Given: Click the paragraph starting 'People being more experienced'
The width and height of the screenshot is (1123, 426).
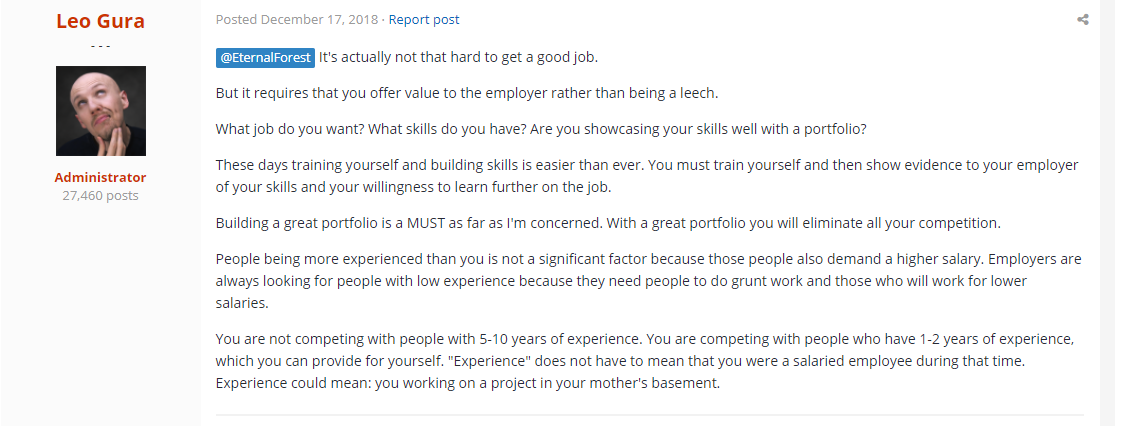Looking at the screenshot, I should tap(647, 280).
